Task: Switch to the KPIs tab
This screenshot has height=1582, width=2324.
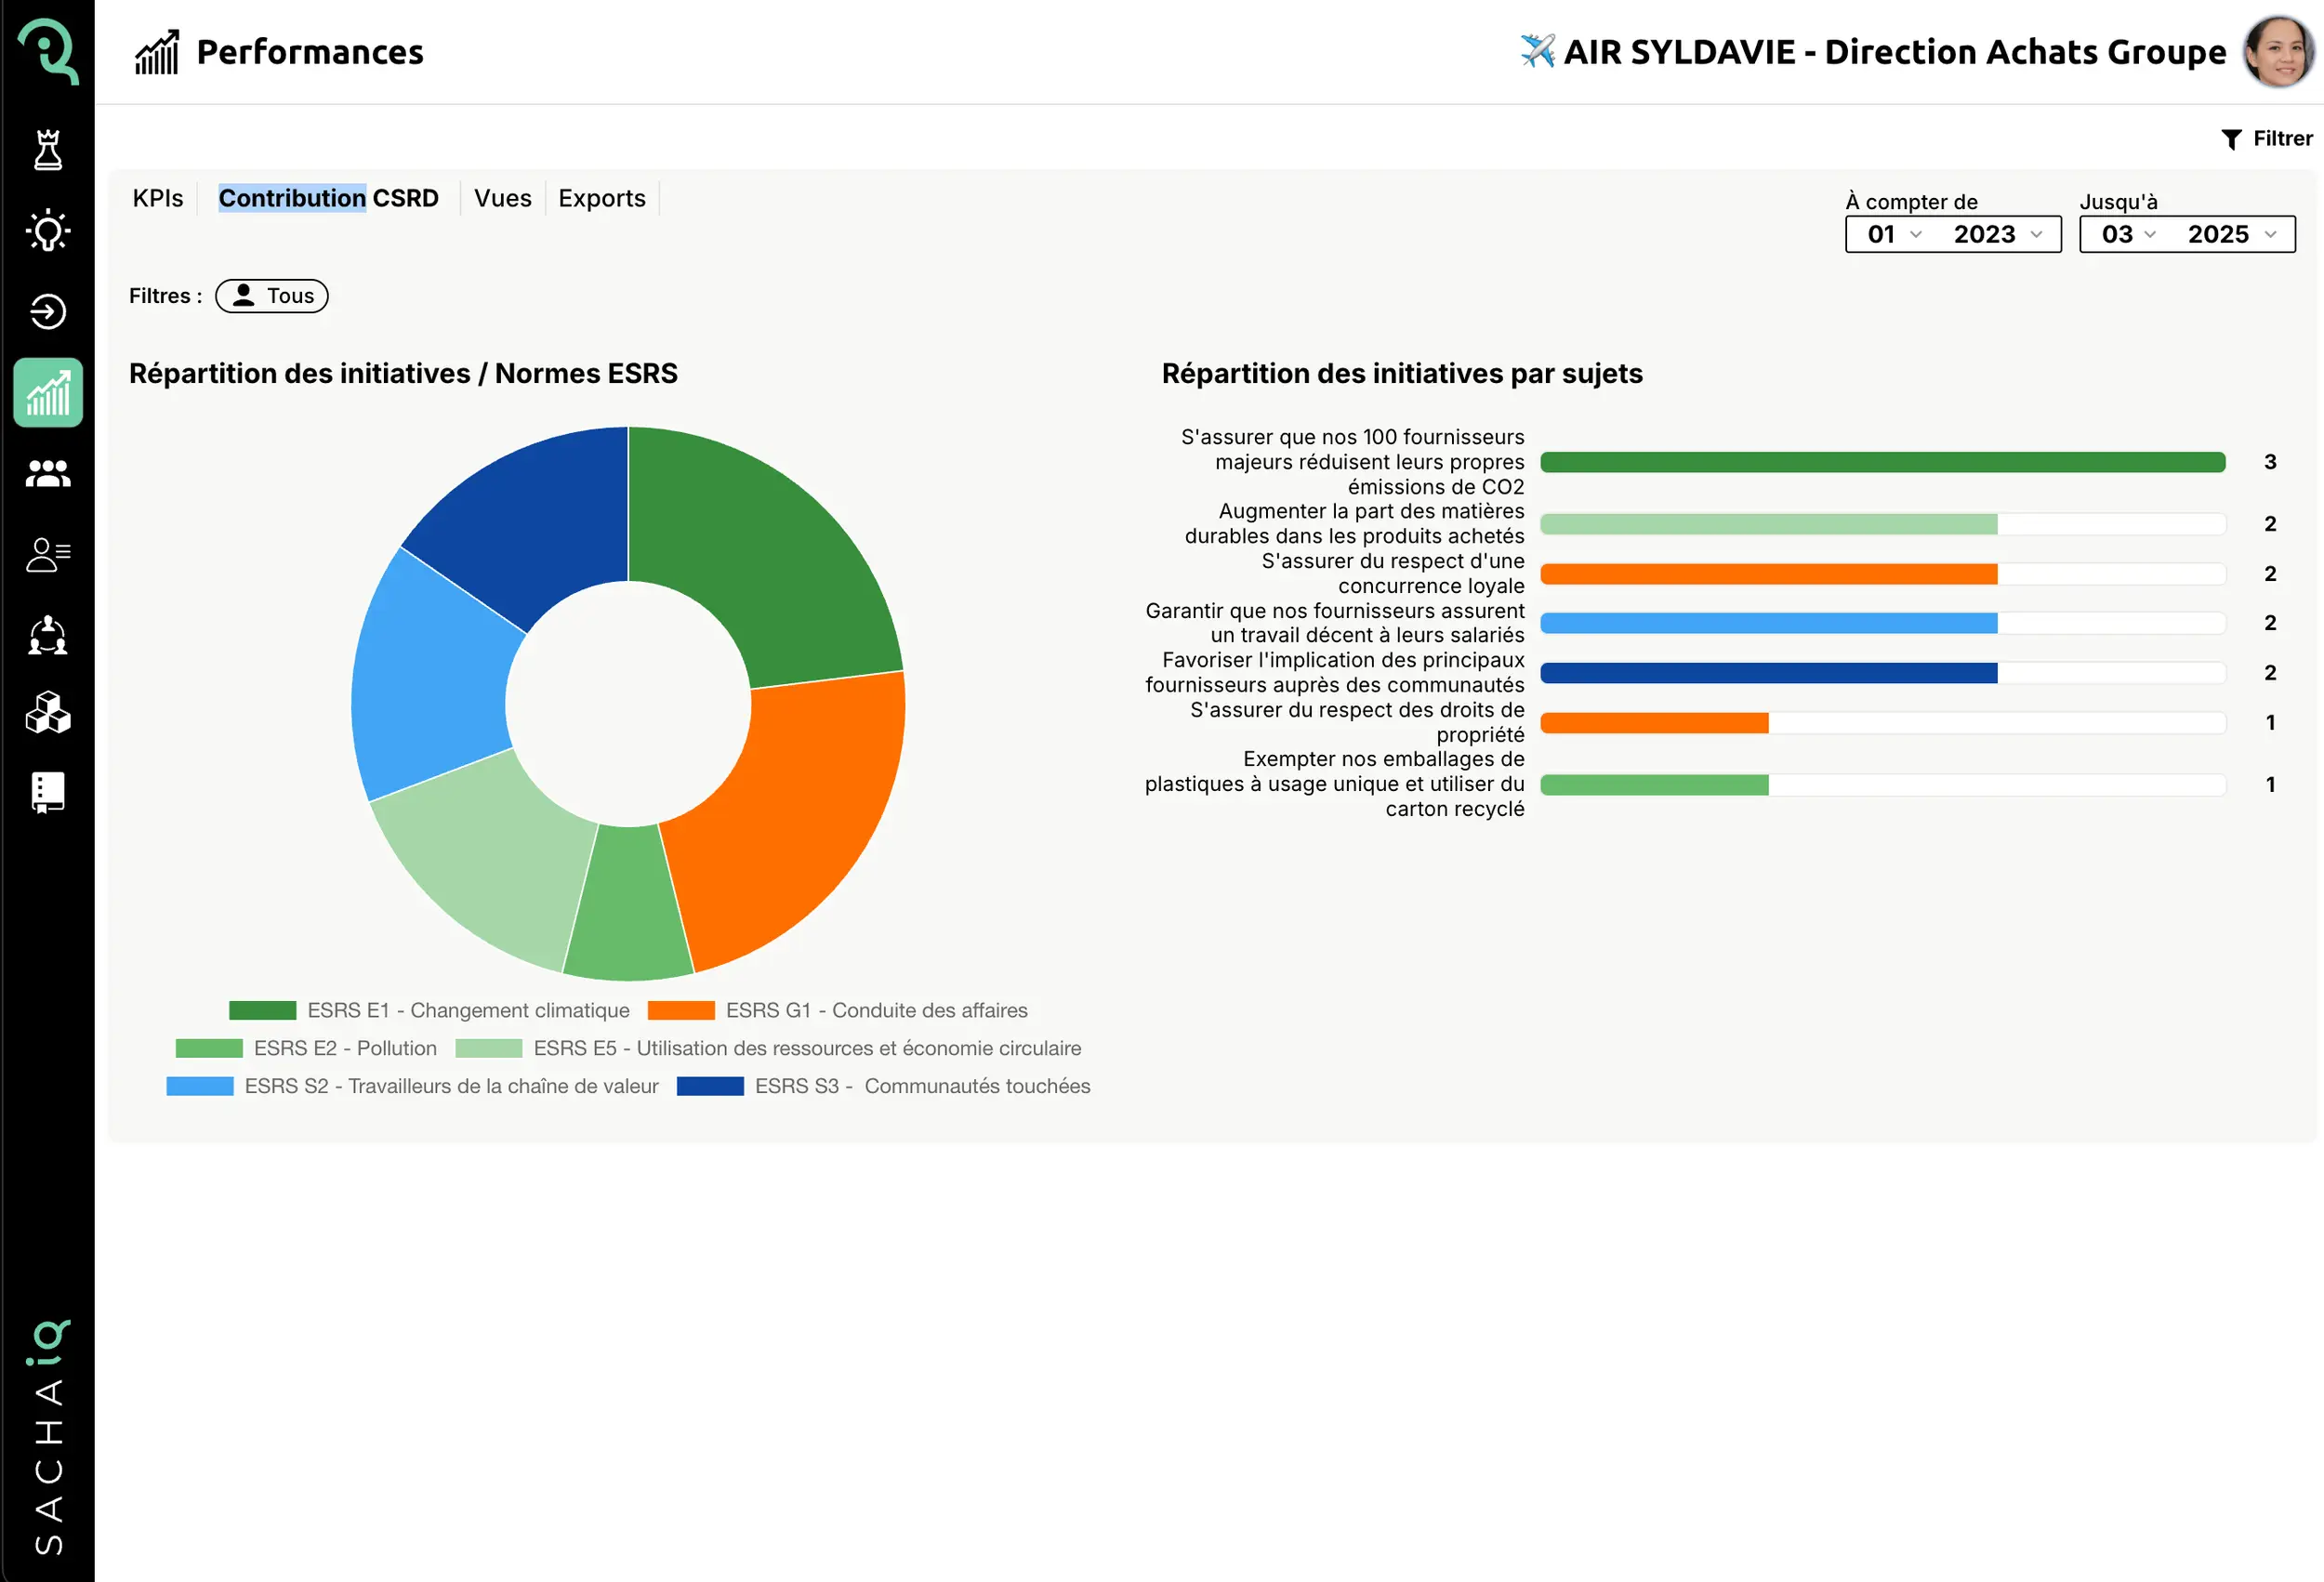Action: (x=158, y=198)
